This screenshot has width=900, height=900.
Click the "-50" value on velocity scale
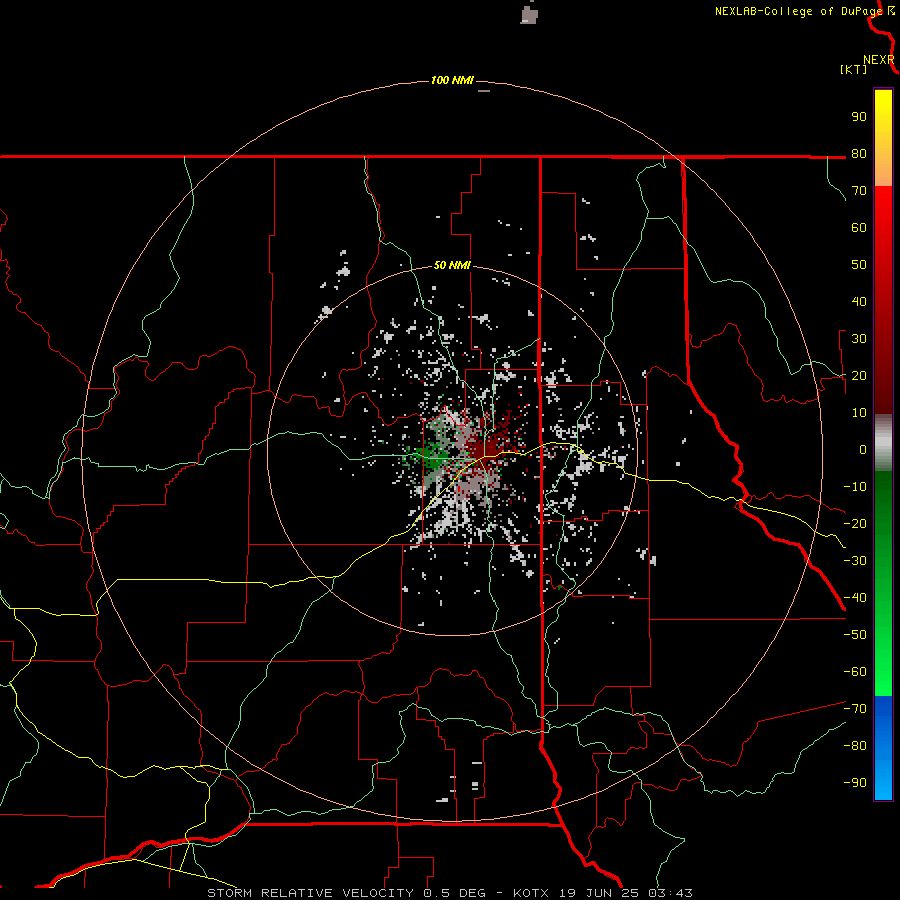tap(855, 635)
